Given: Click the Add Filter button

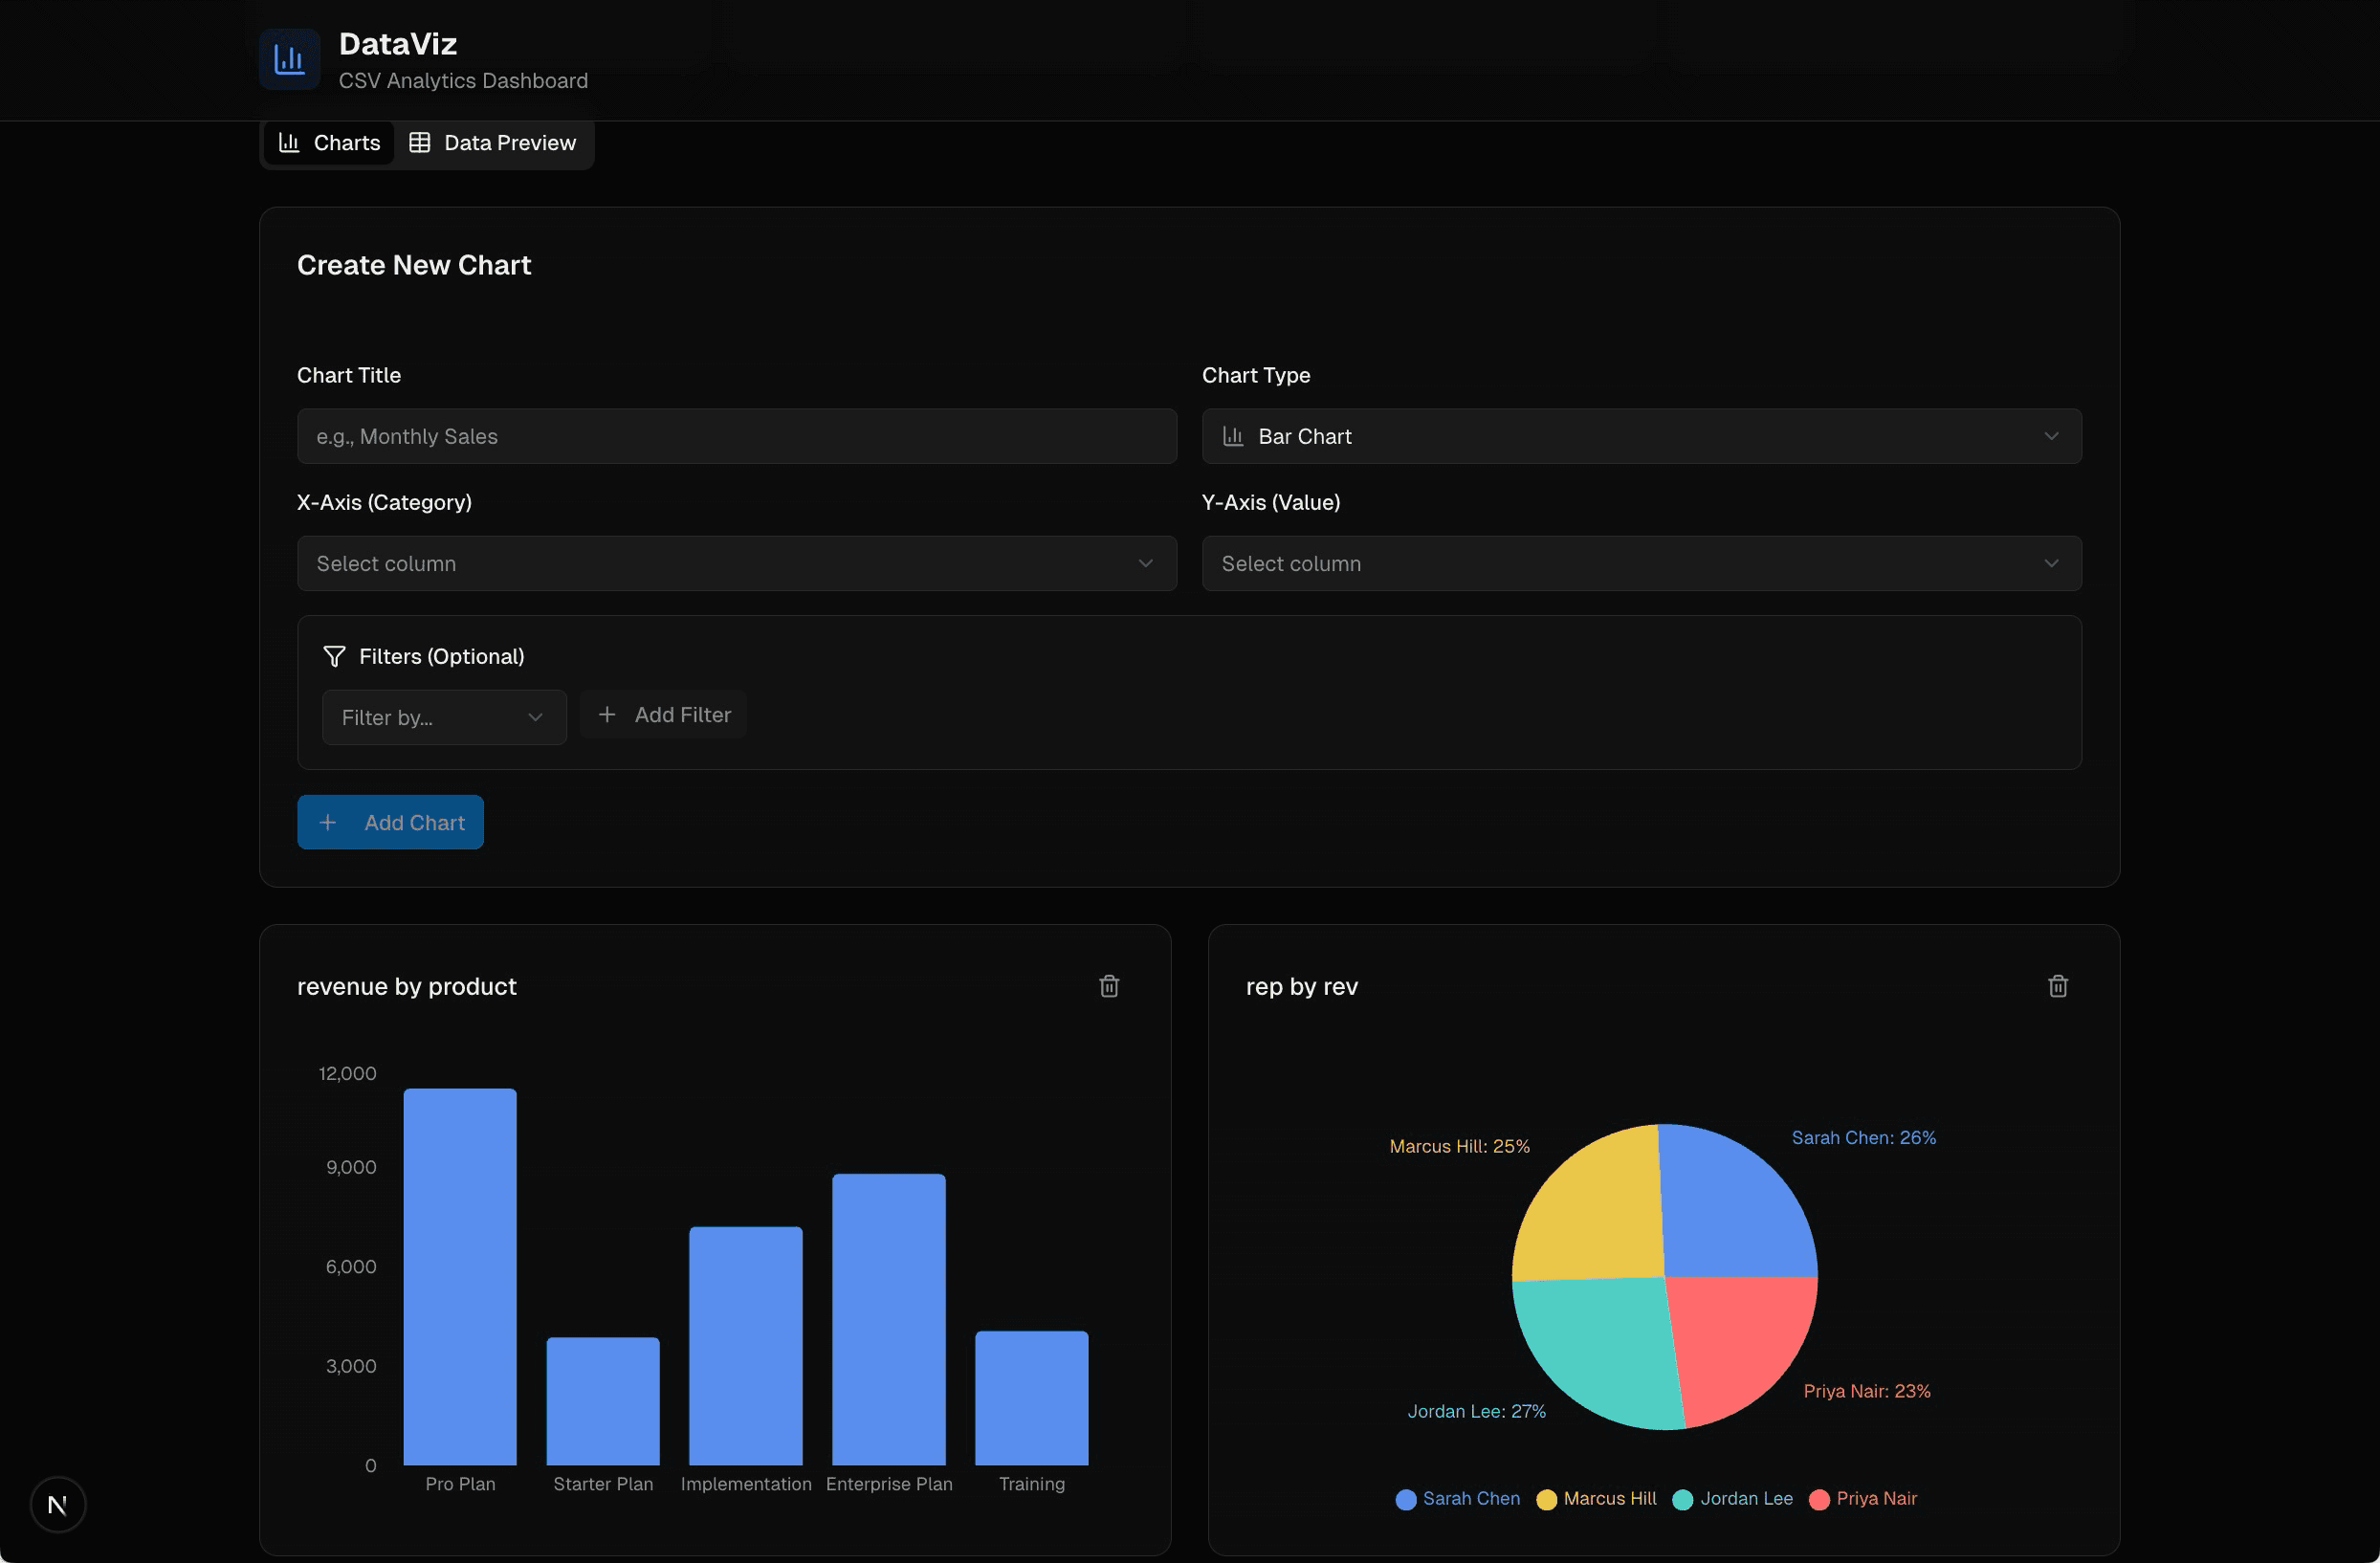Looking at the screenshot, I should click(x=662, y=714).
